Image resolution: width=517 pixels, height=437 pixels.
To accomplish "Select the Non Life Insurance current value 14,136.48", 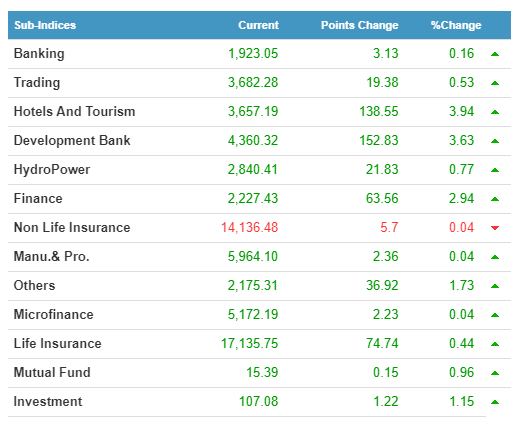I will (x=250, y=227).
